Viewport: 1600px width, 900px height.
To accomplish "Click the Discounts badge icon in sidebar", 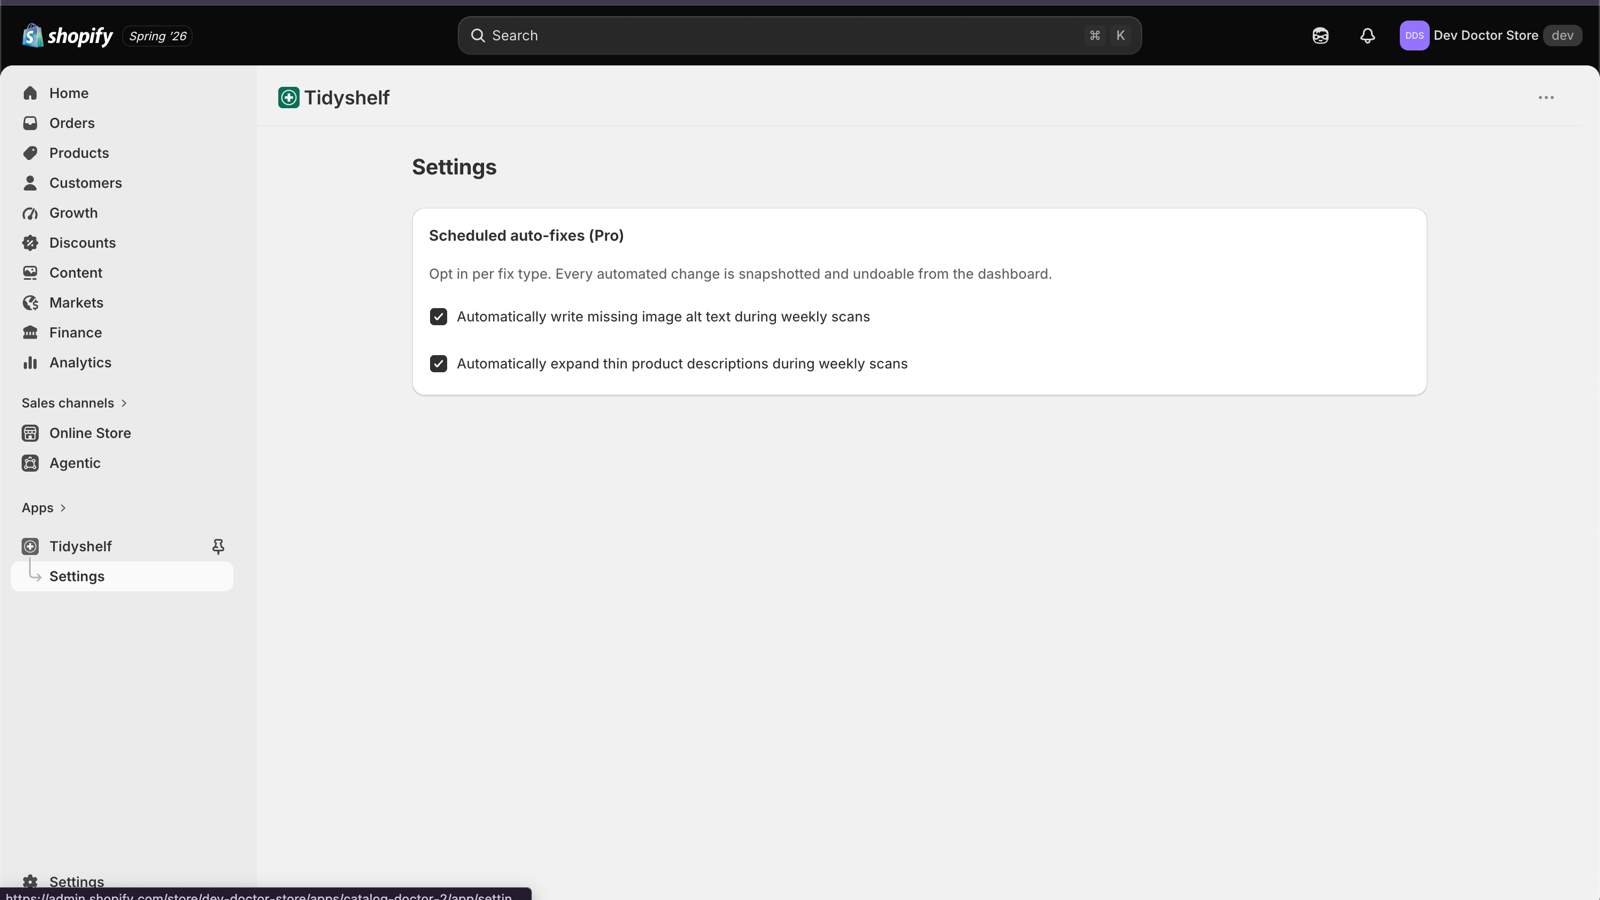I will pos(30,243).
